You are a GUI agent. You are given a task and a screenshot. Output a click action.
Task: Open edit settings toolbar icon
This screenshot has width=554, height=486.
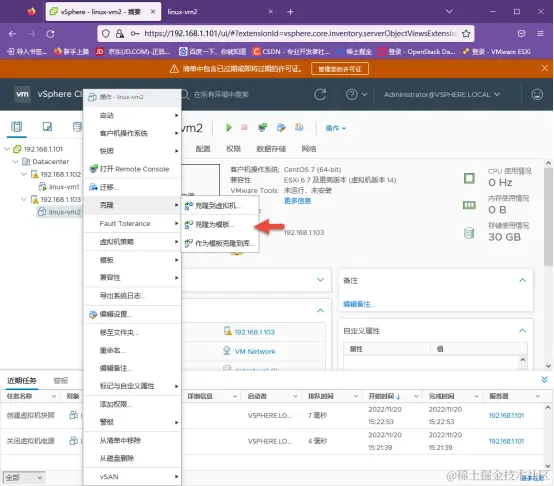[x=281, y=127]
